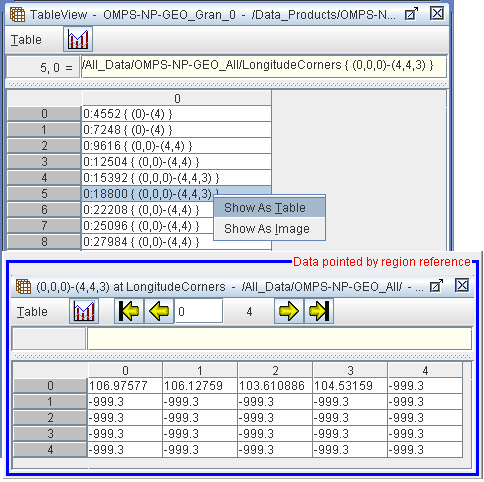
Task: Select the cell with value 103.610886
Action: (x=275, y=386)
